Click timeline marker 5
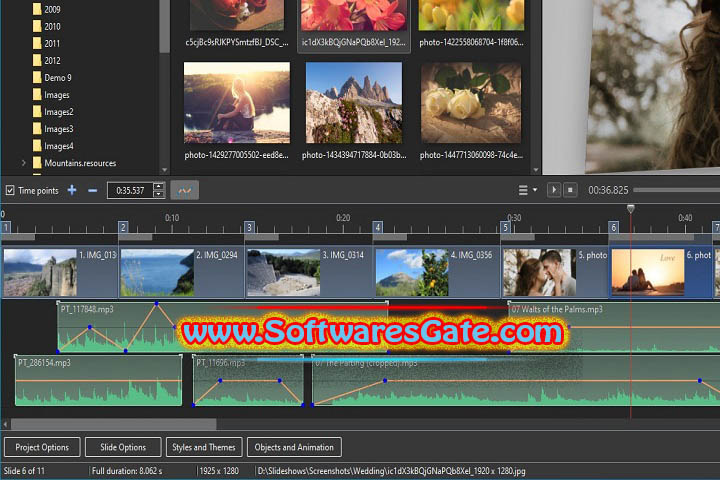720x480 pixels. tap(505, 227)
